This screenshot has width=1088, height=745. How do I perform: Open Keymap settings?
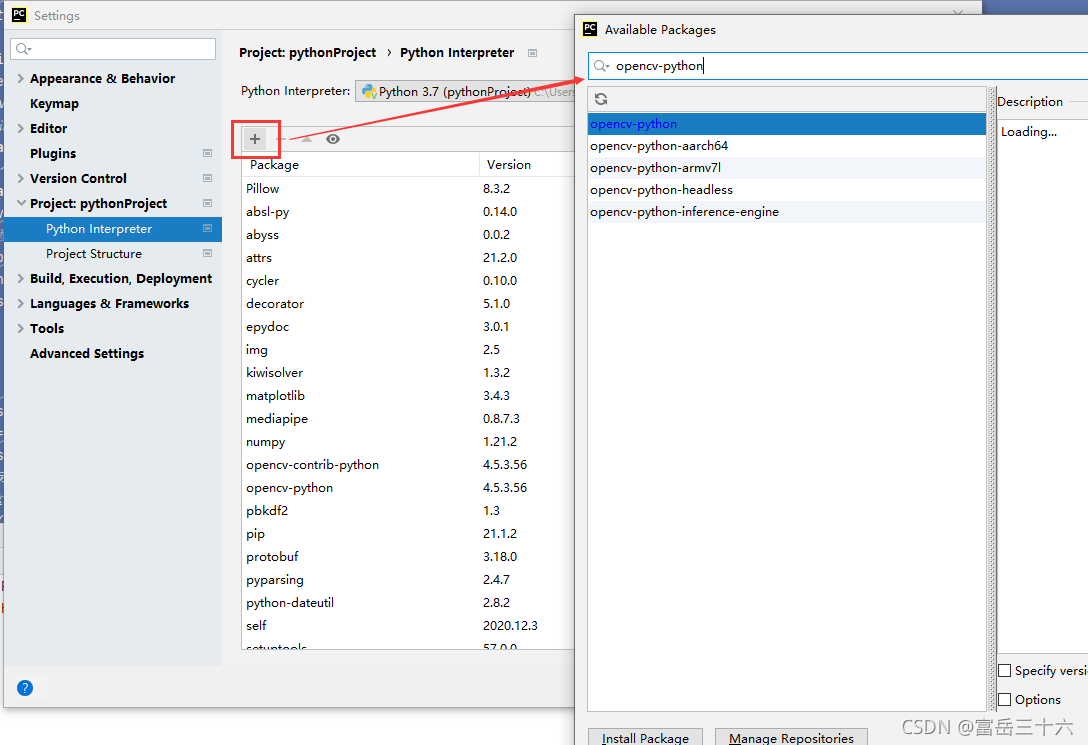54,103
